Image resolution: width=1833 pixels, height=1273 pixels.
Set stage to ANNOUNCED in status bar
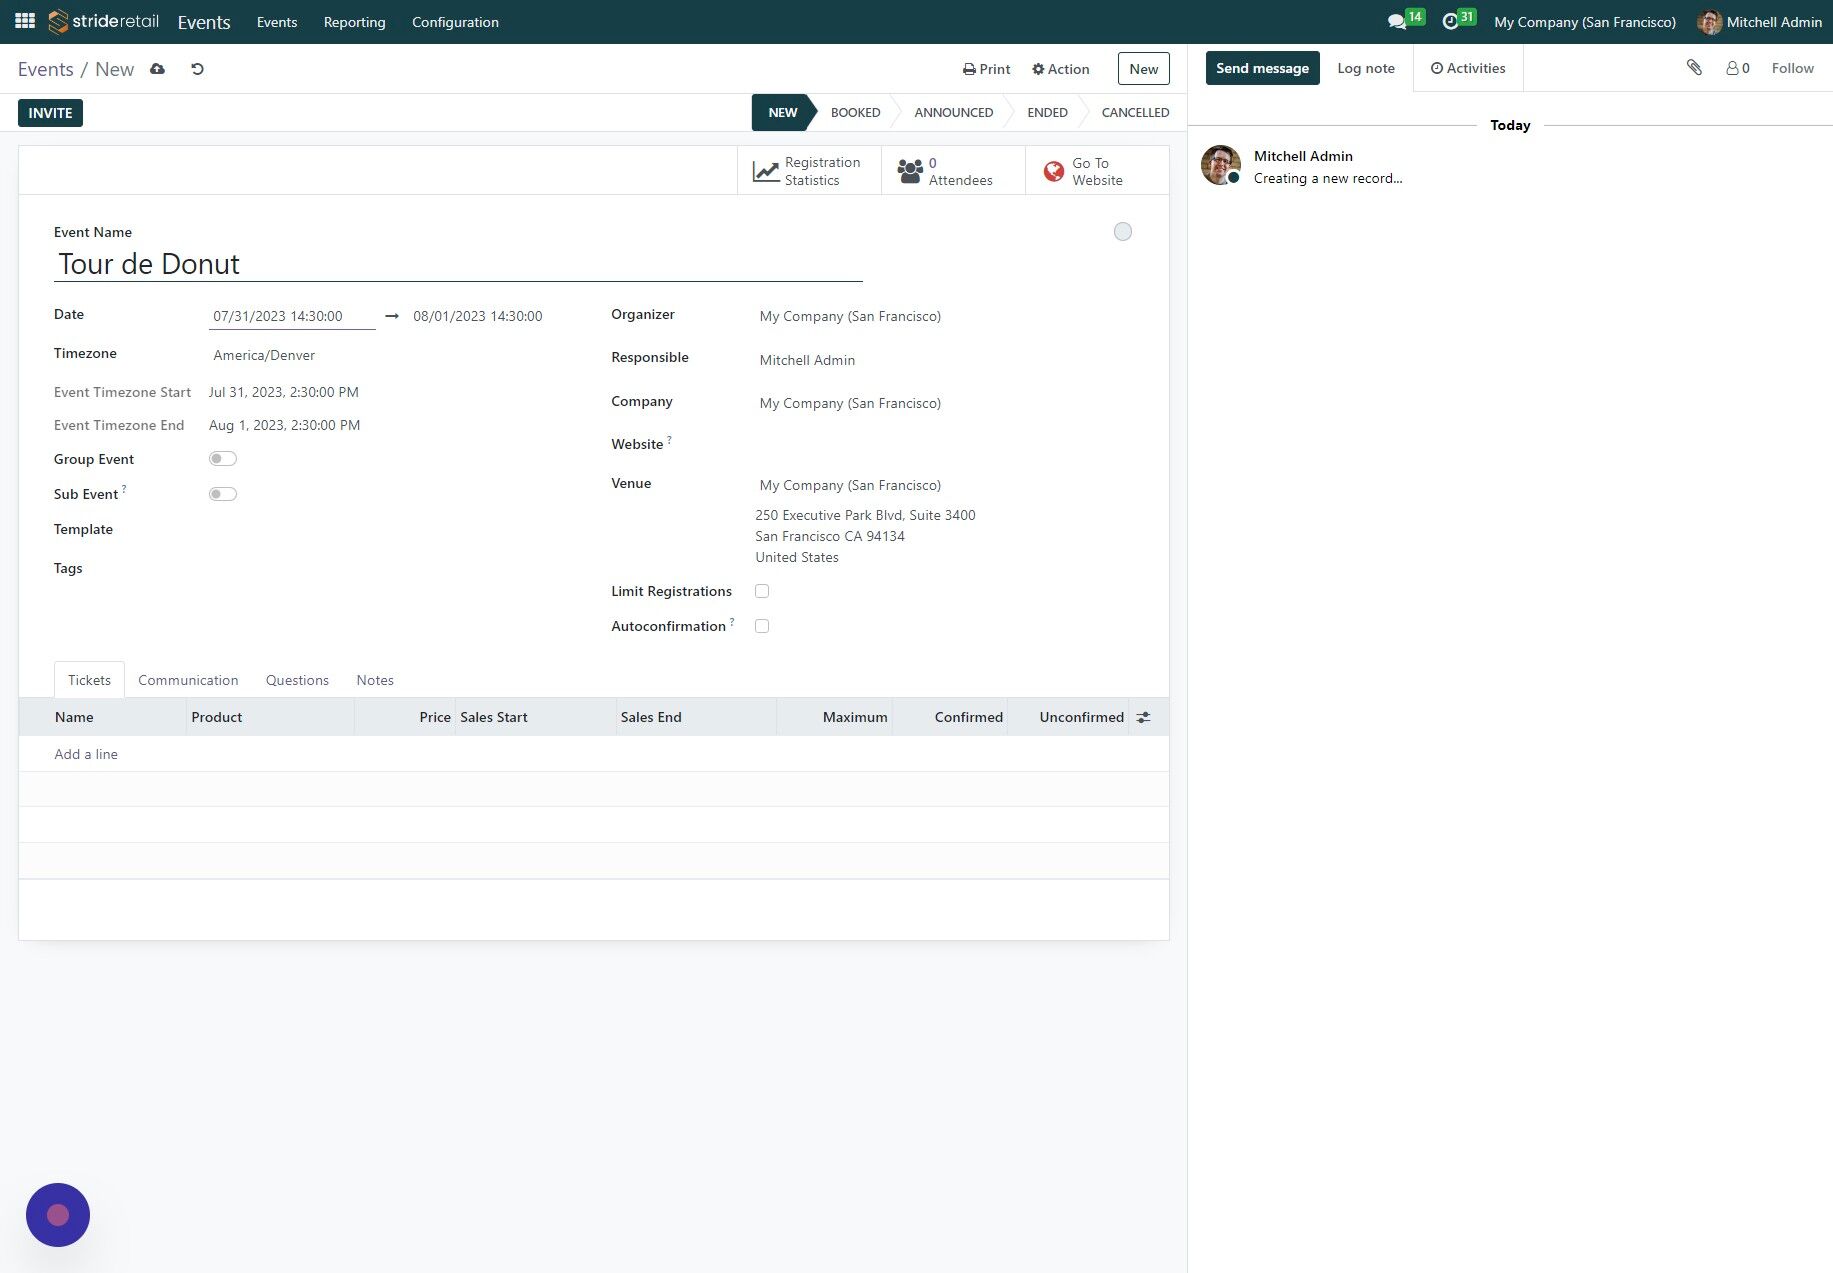[x=953, y=113]
